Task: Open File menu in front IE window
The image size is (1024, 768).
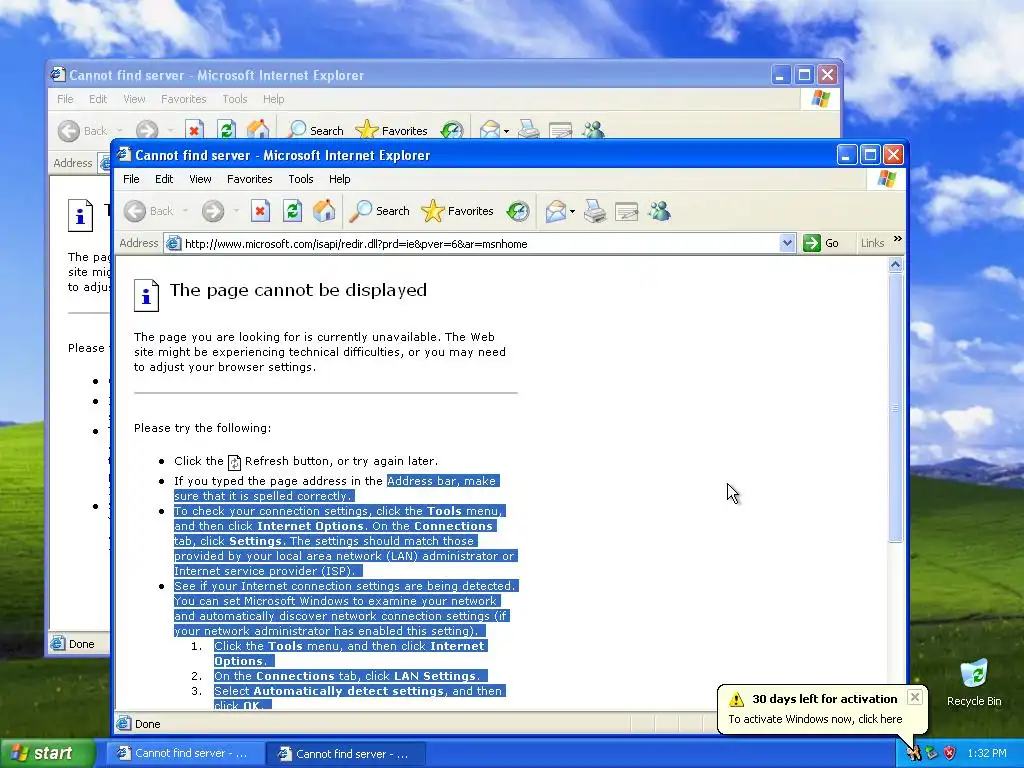Action: tap(131, 179)
